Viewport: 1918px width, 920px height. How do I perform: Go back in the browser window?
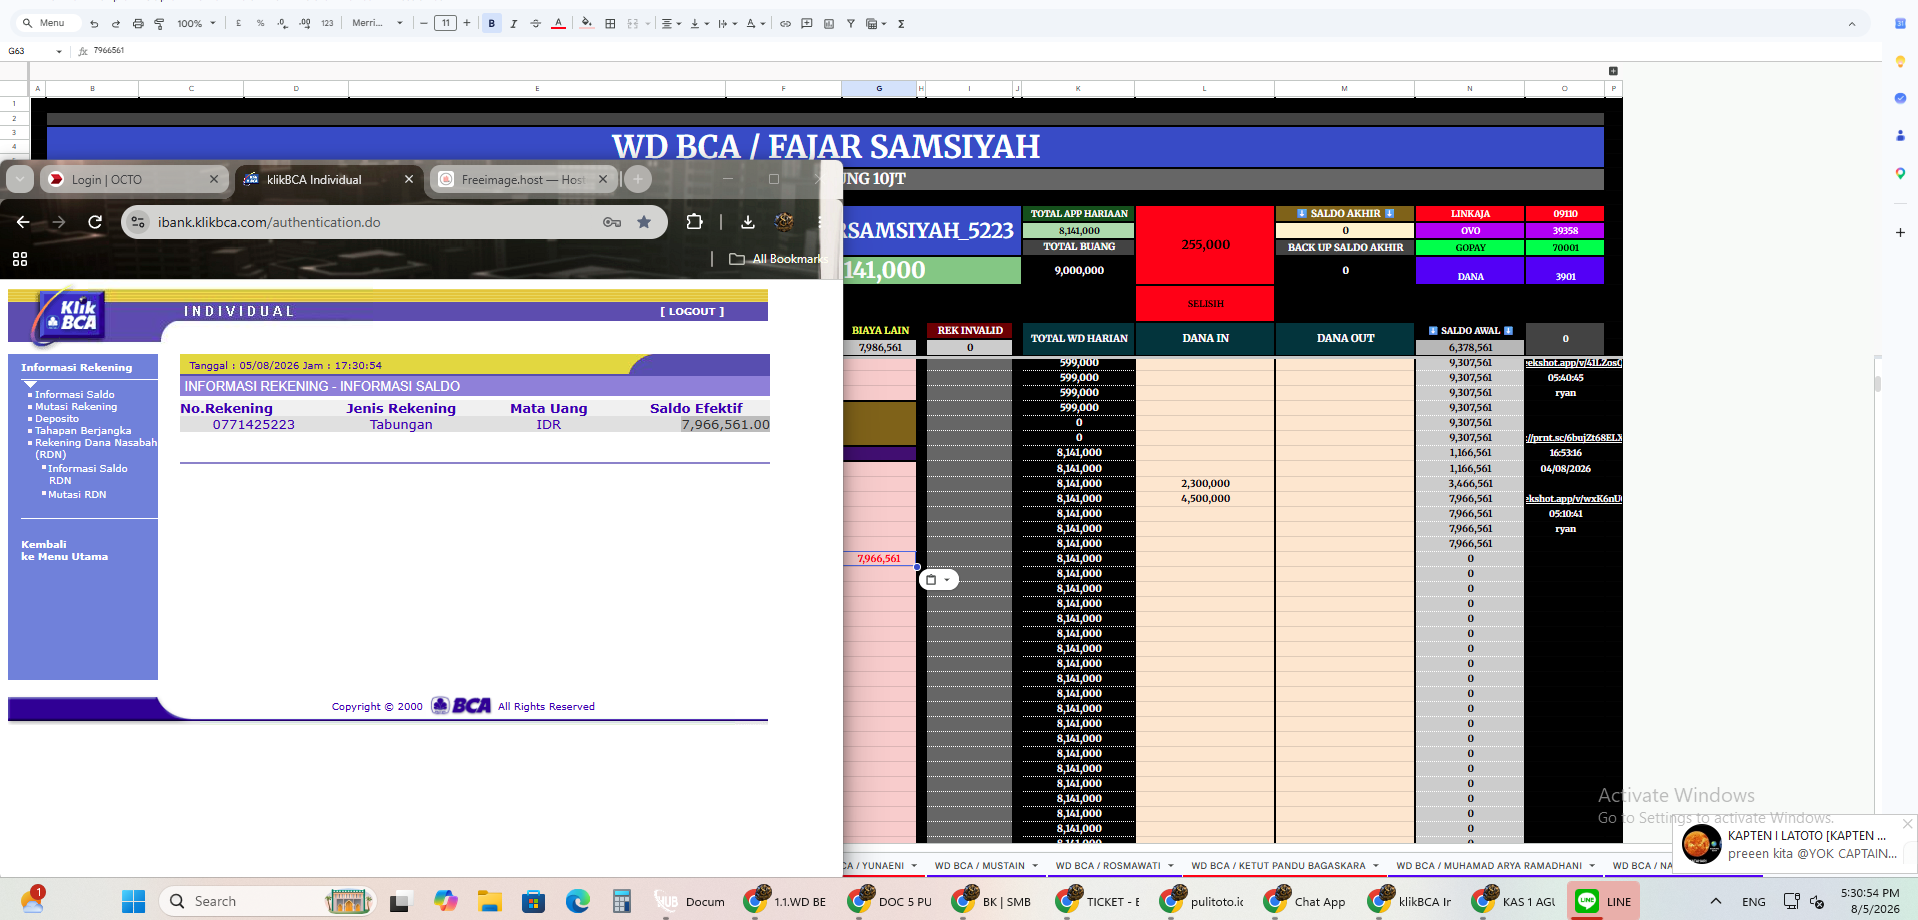click(x=23, y=222)
